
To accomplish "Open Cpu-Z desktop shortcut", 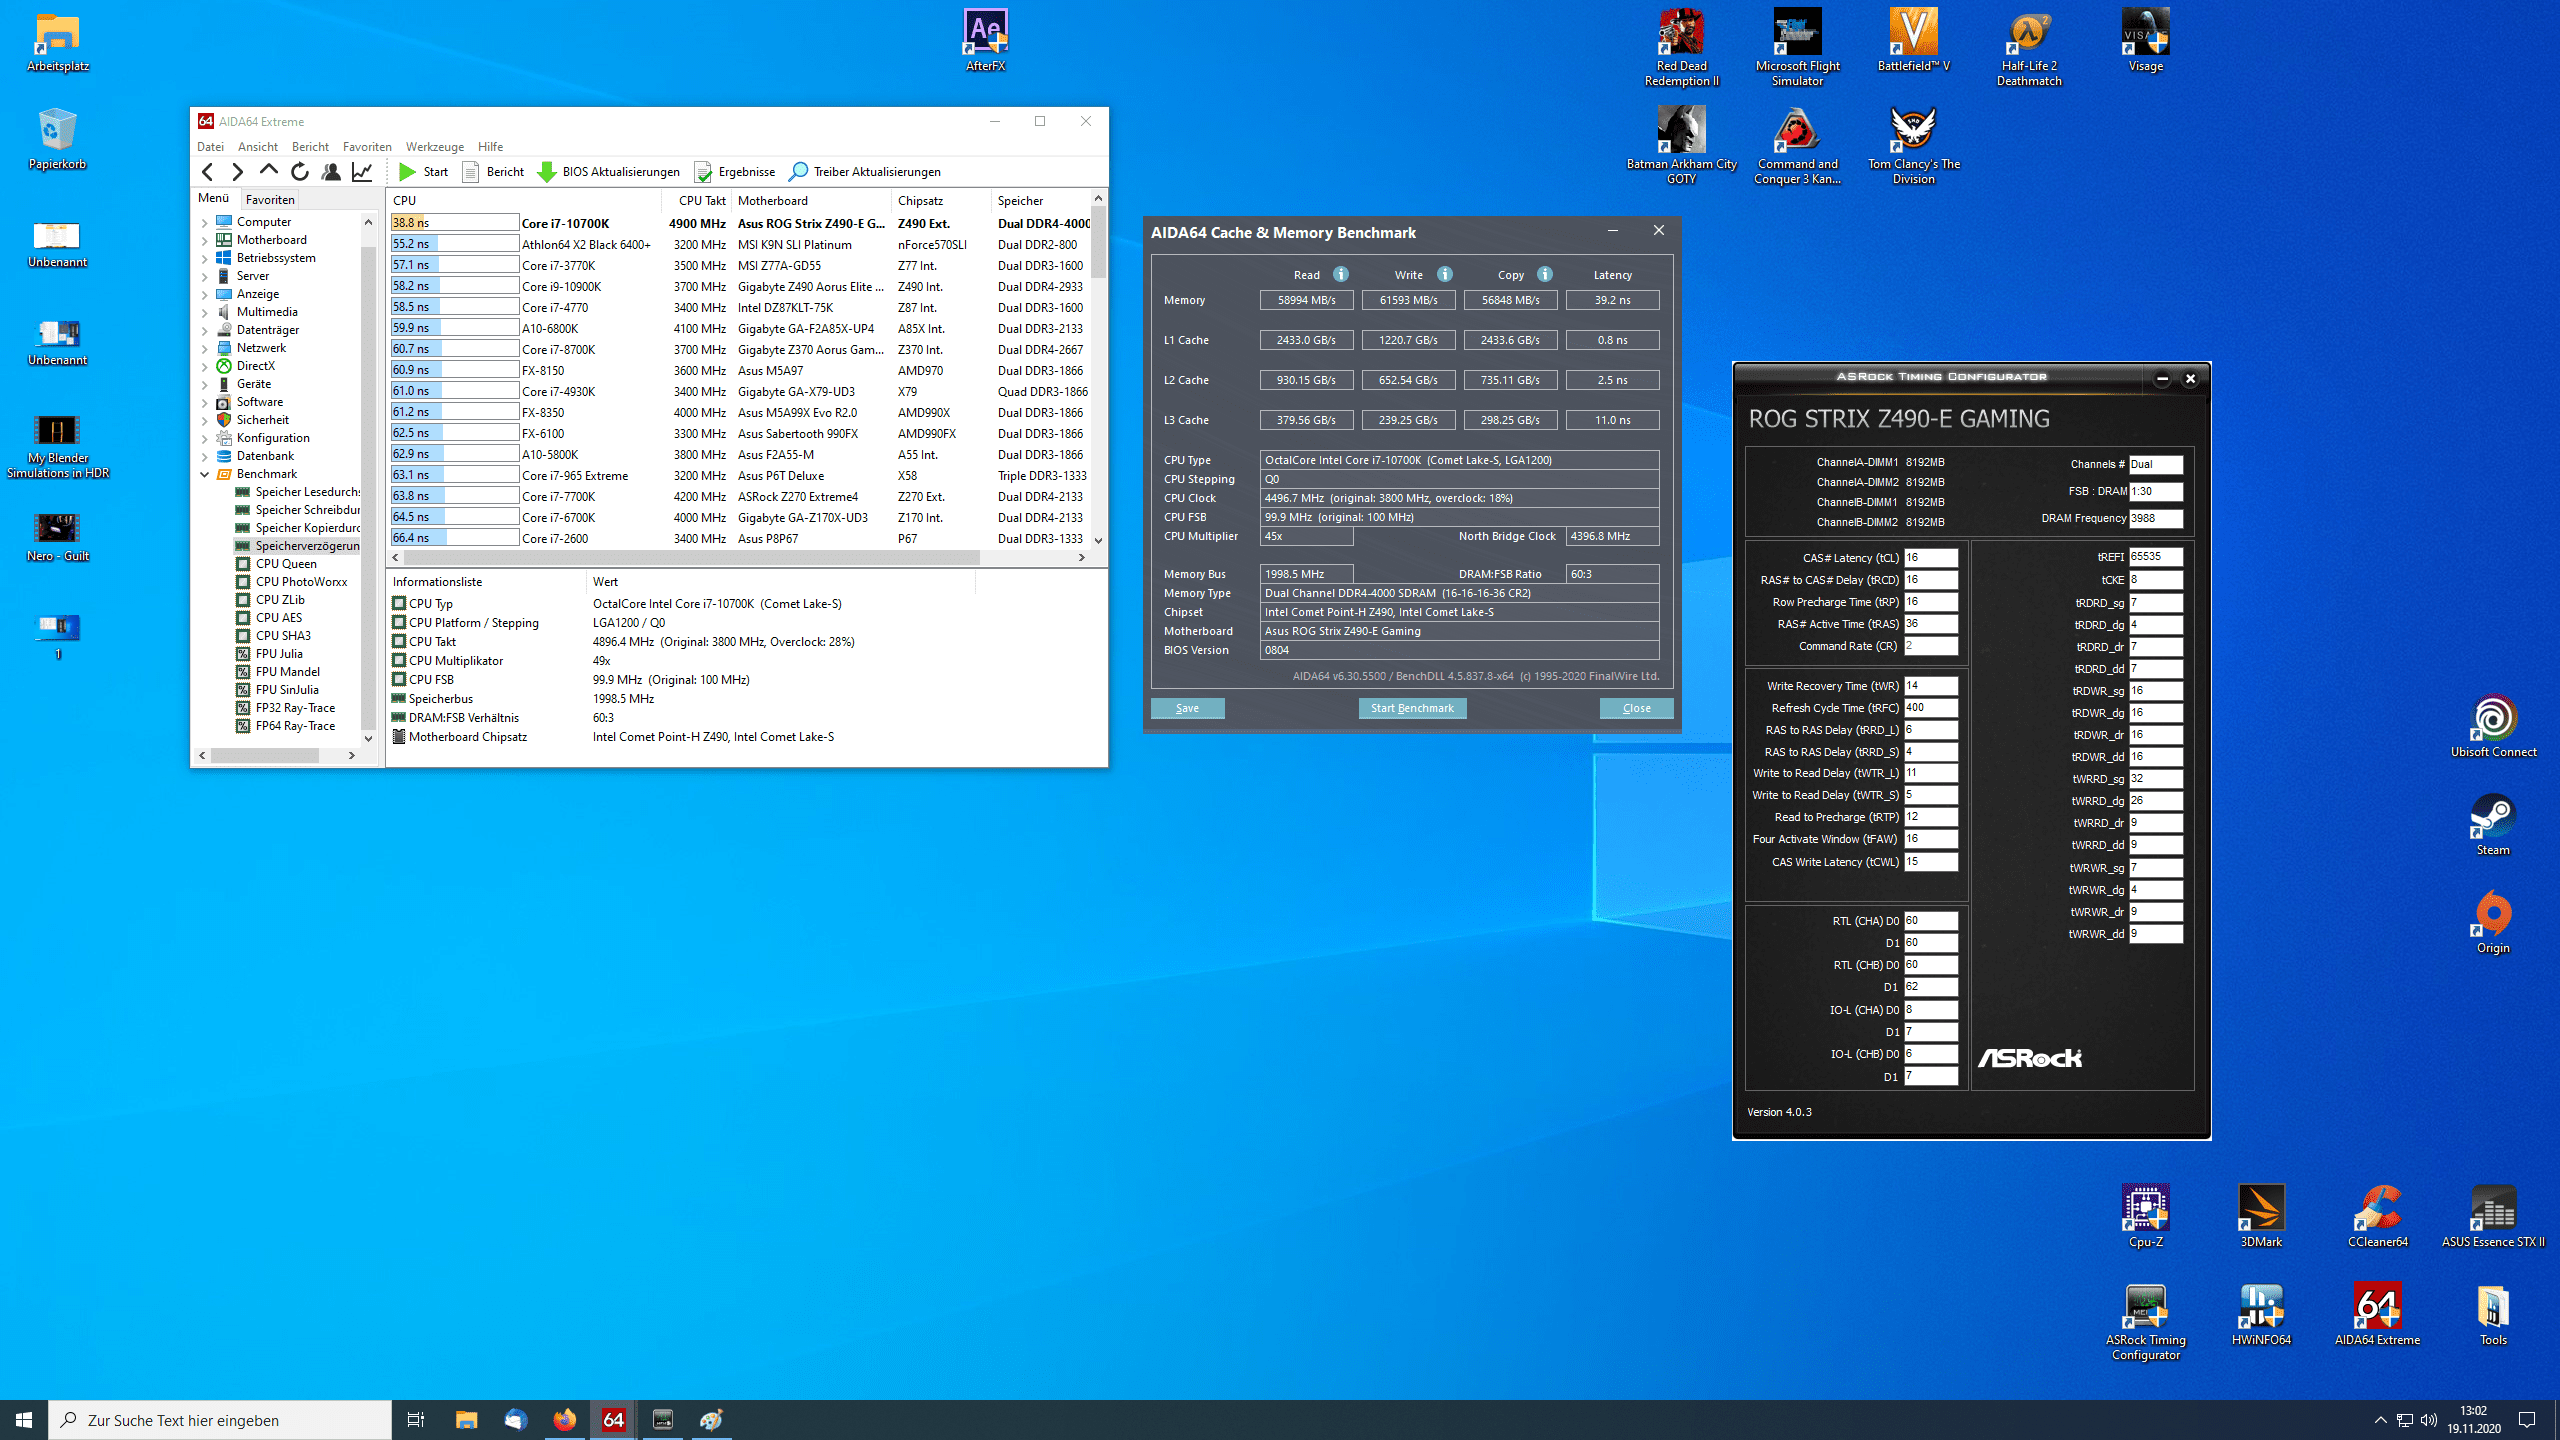I will click(2145, 1217).
